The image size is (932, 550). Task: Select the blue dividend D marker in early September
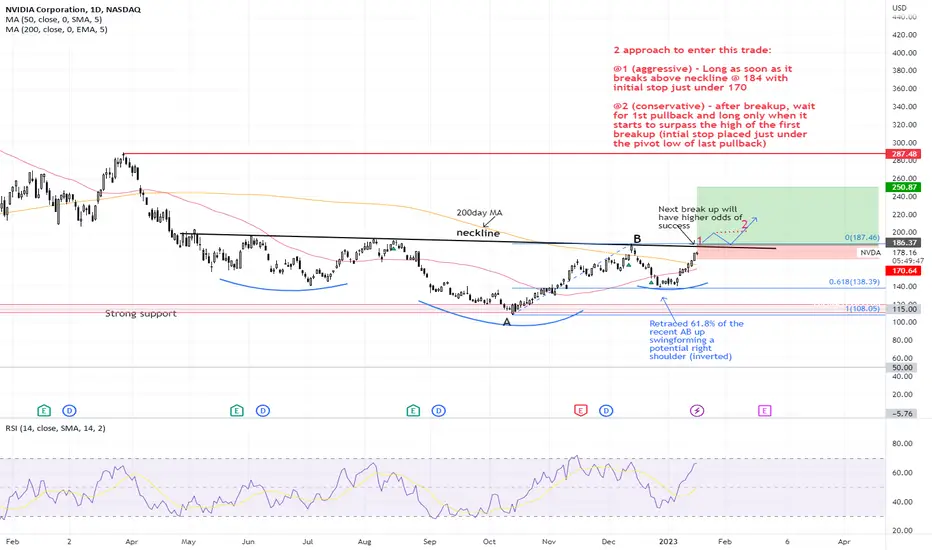point(439,410)
